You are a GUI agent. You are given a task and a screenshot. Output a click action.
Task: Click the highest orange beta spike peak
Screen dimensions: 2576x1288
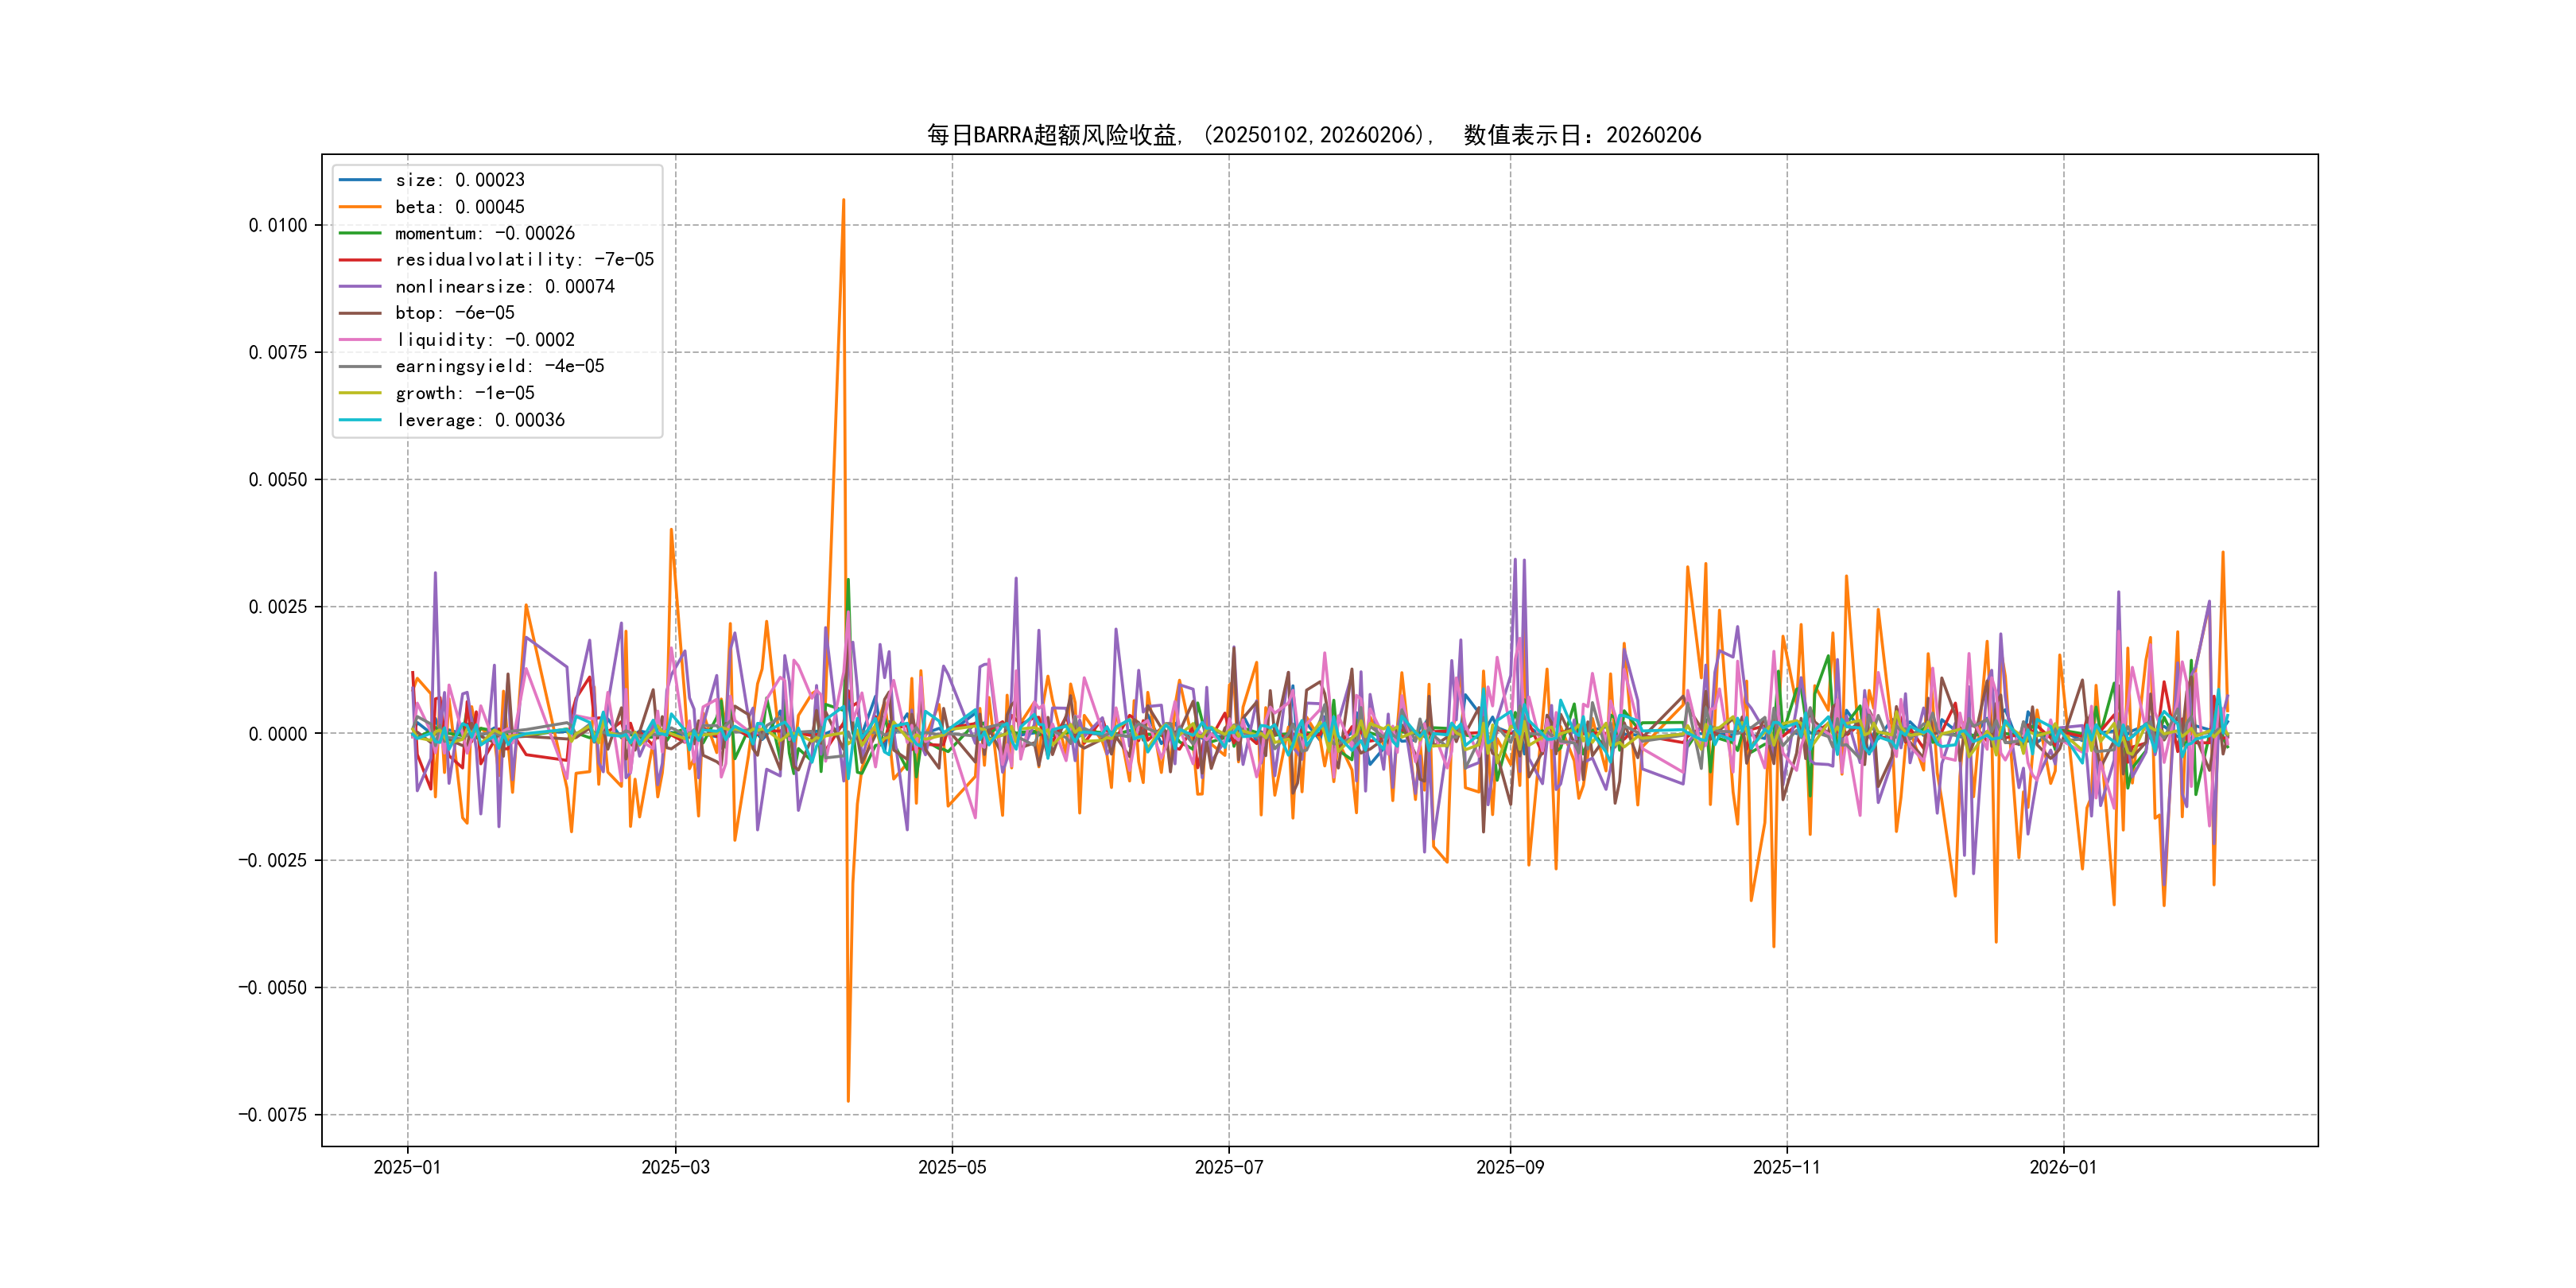tap(843, 201)
